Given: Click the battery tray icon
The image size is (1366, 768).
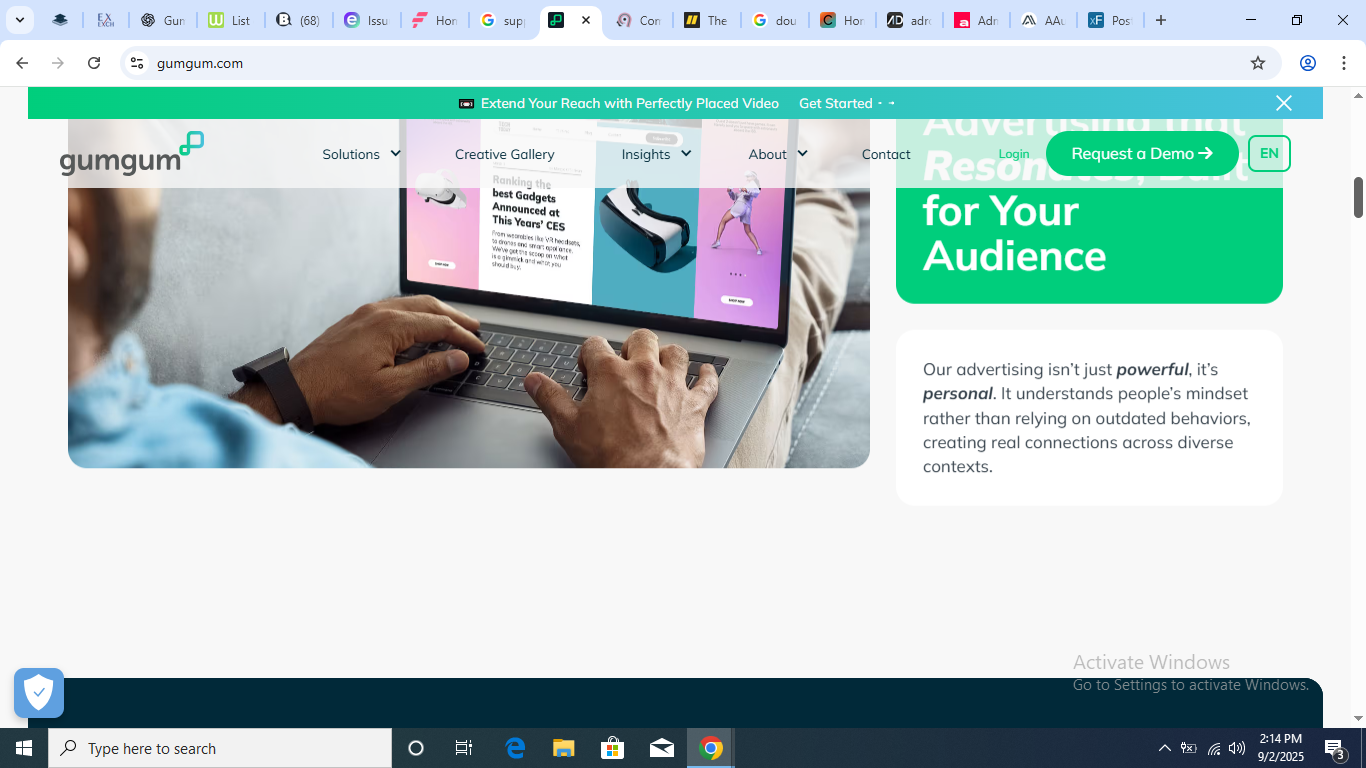Looking at the screenshot, I should point(1189,748).
